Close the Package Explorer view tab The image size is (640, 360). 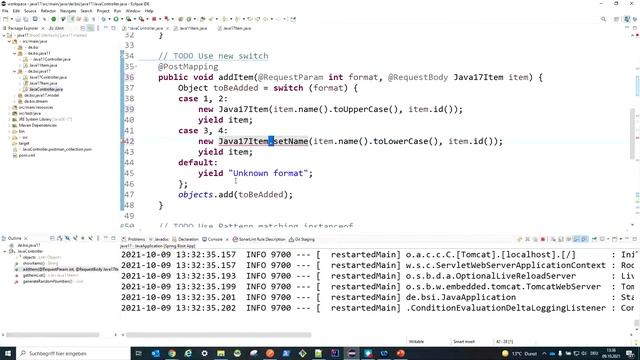43,28
